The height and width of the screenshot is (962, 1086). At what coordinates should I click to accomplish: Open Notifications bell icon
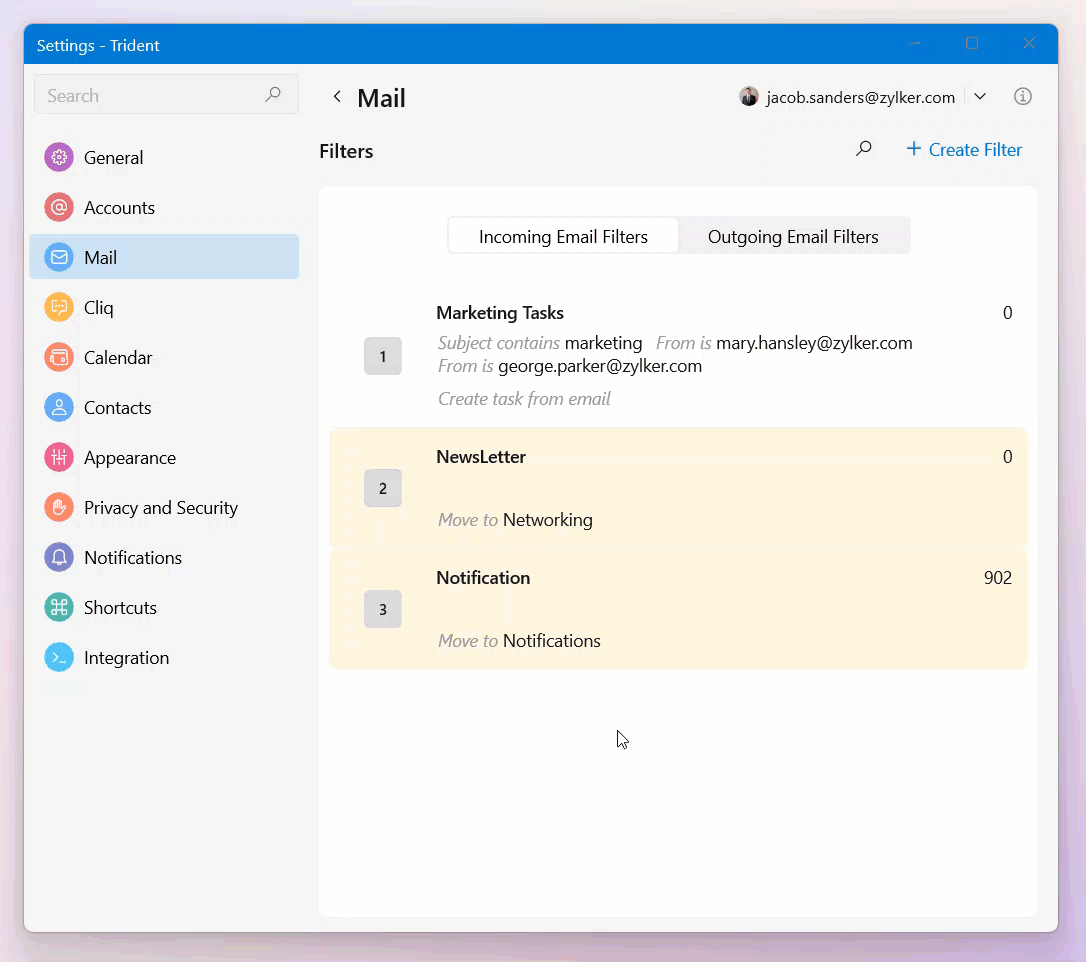[x=59, y=557]
